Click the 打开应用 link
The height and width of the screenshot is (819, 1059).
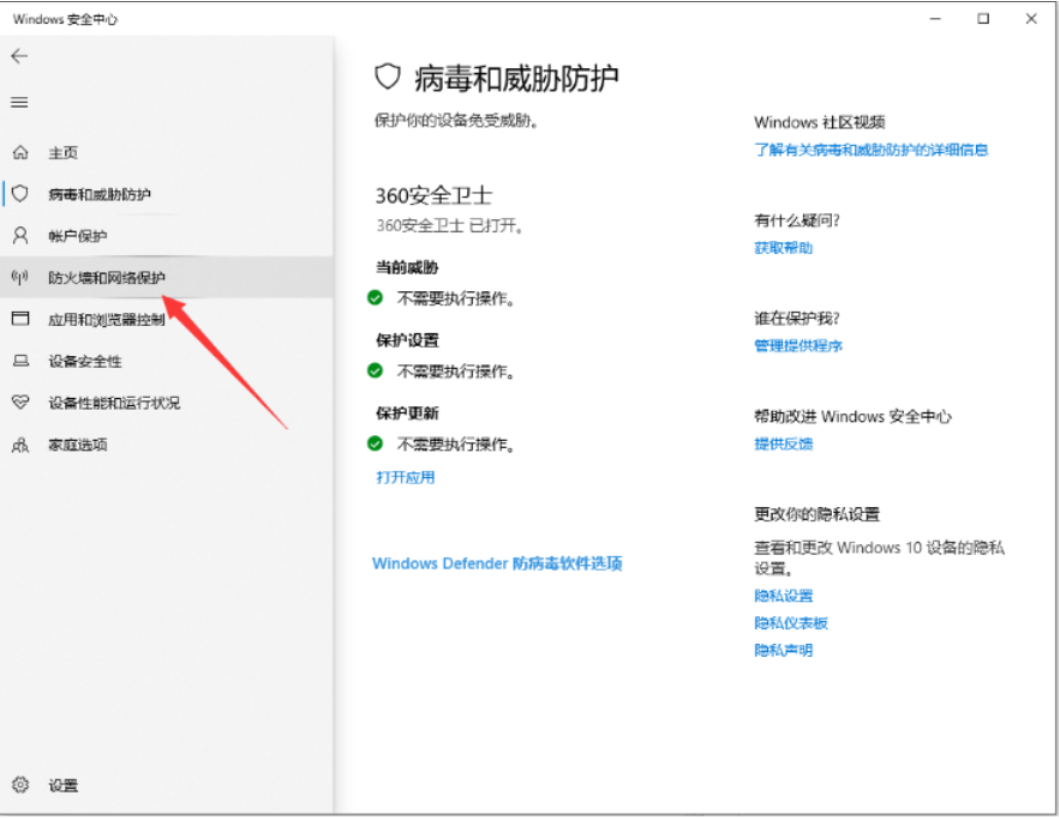[405, 478]
